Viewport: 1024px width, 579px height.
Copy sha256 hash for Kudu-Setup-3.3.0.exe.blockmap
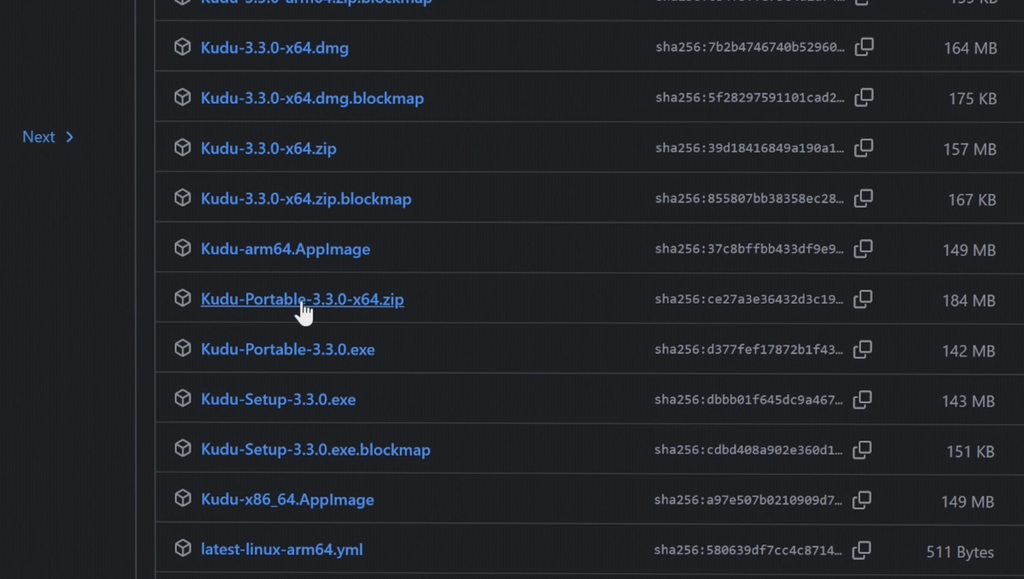click(x=862, y=450)
